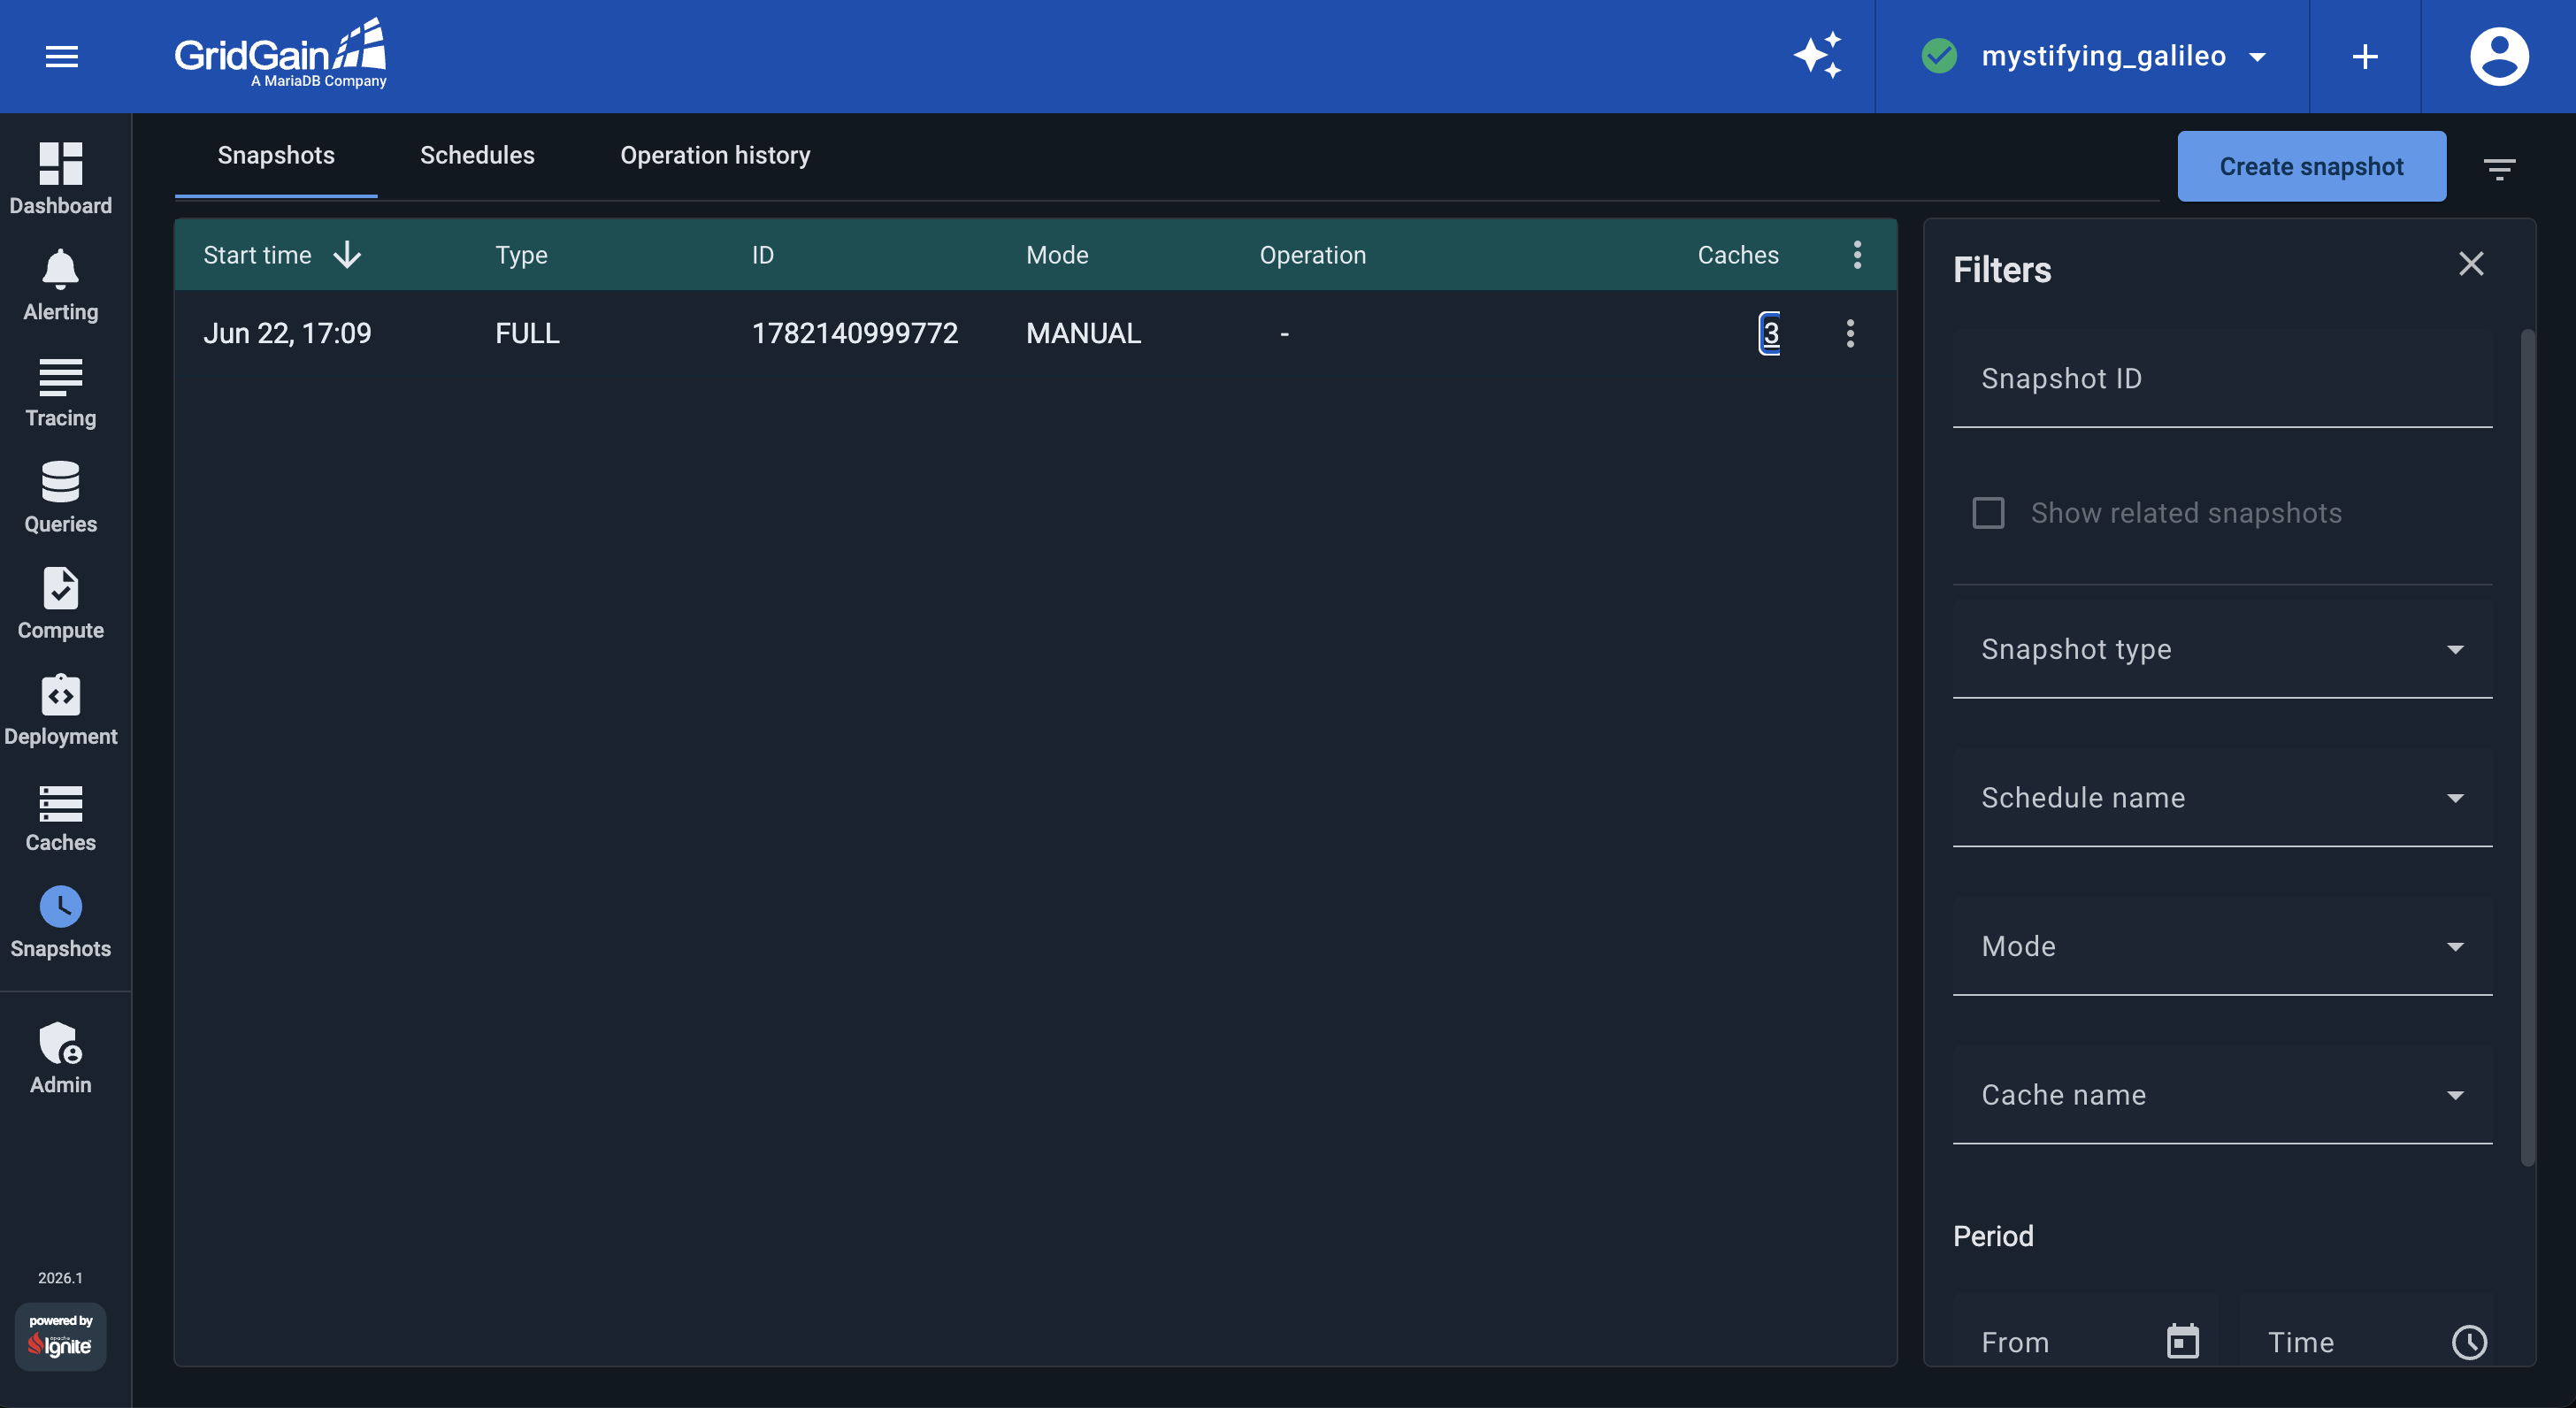Click the caches count link 3
Image resolution: width=2576 pixels, height=1408 pixels.
click(1770, 333)
